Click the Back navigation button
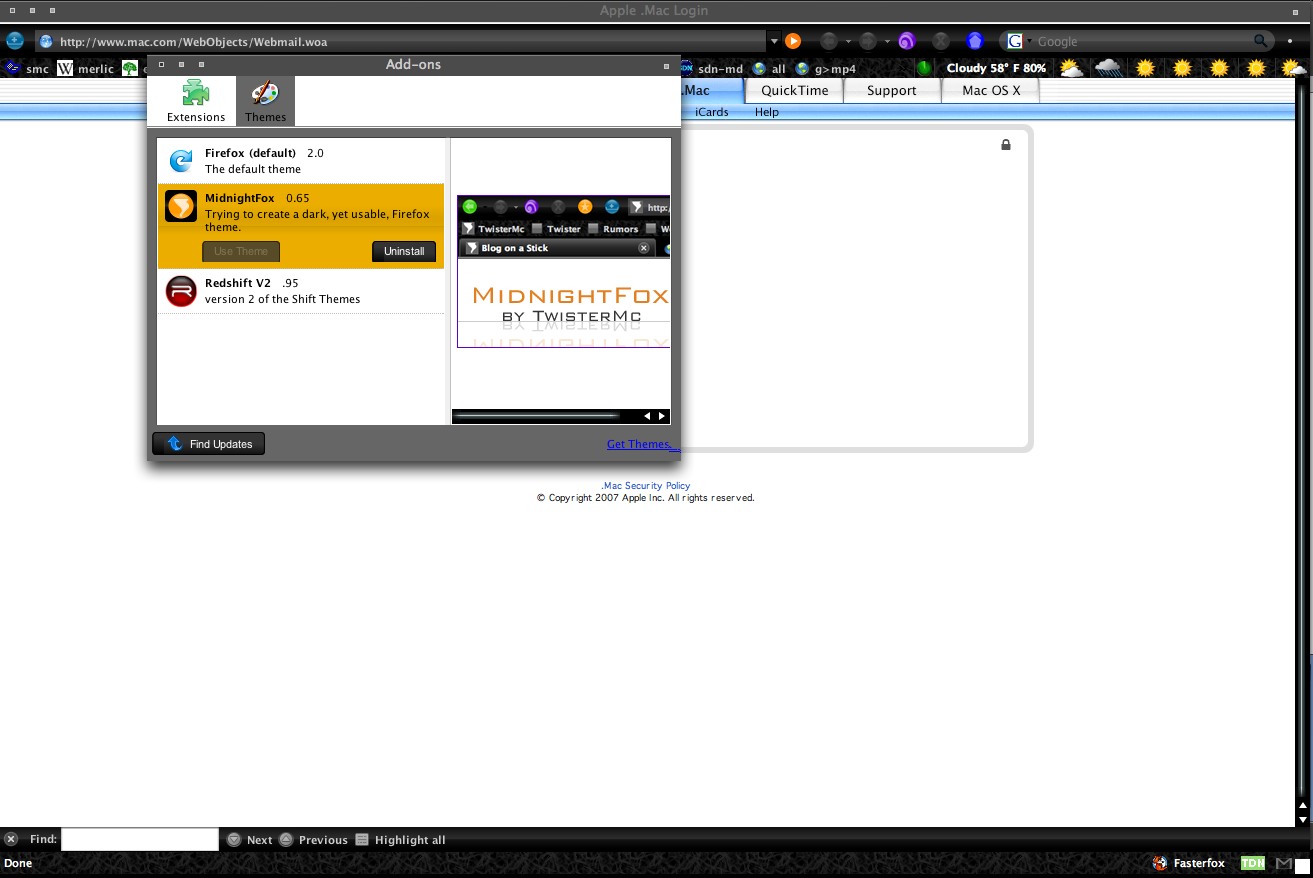The image size is (1313, 878). [x=829, y=41]
